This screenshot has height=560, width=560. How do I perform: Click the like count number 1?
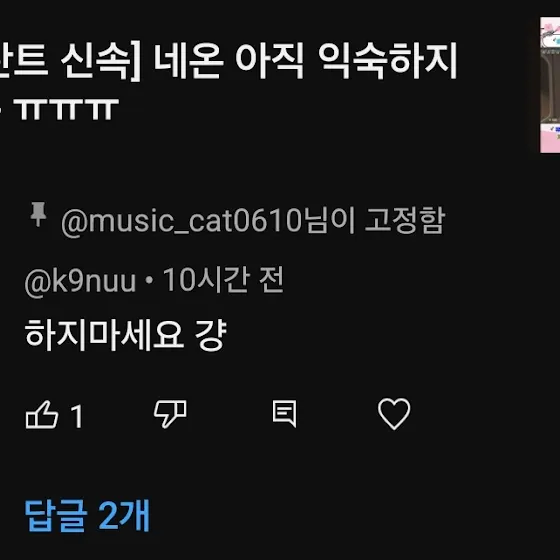77,416
